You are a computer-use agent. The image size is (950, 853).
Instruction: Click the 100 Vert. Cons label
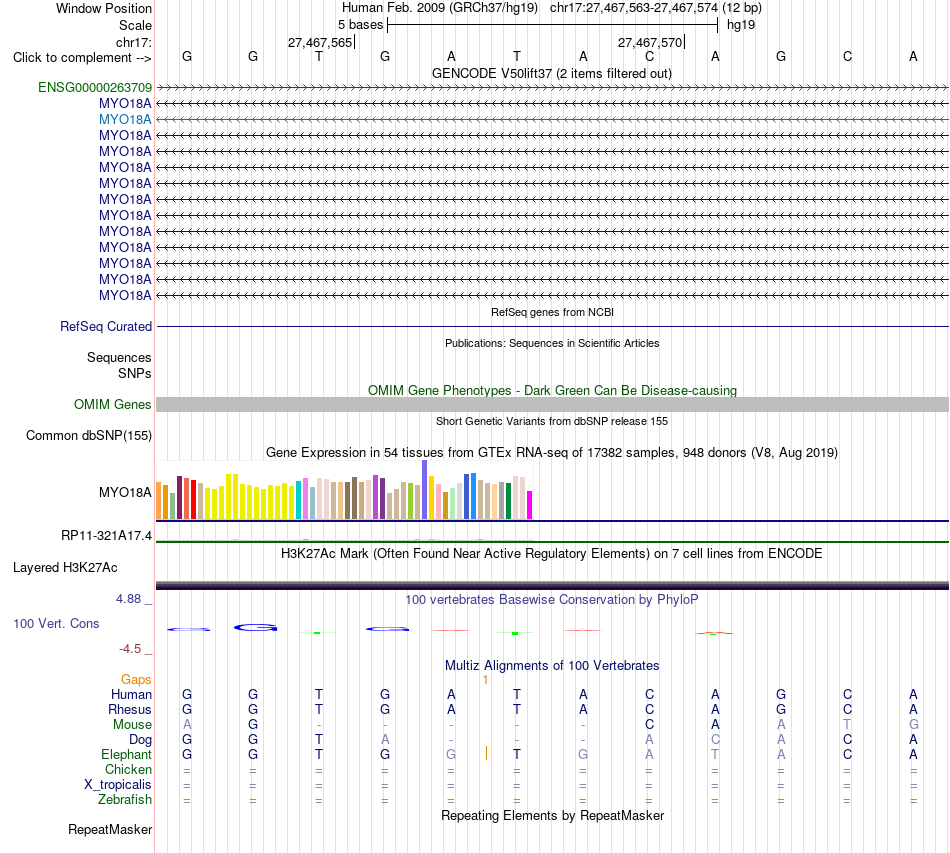(x=56, y=623)
